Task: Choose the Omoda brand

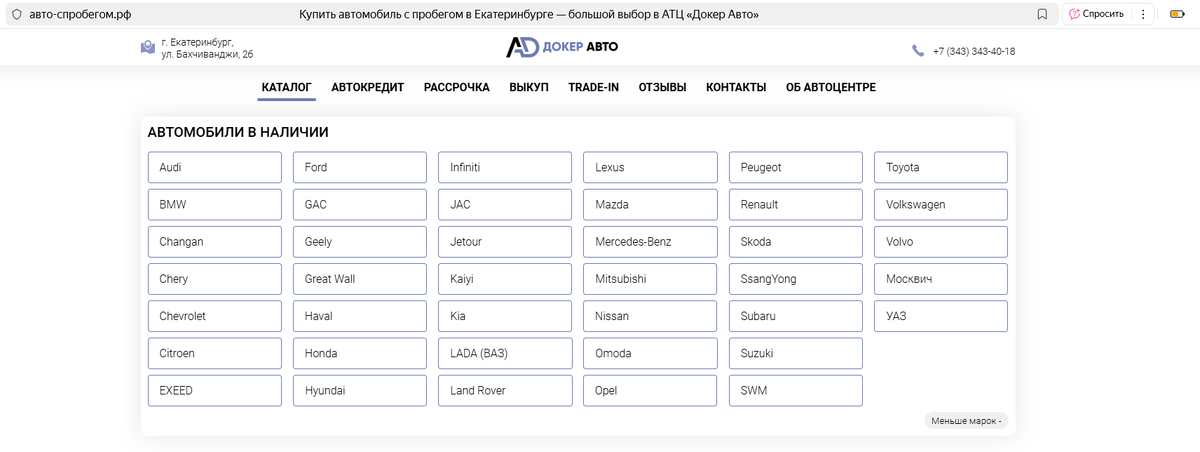Action: point(651,353)
